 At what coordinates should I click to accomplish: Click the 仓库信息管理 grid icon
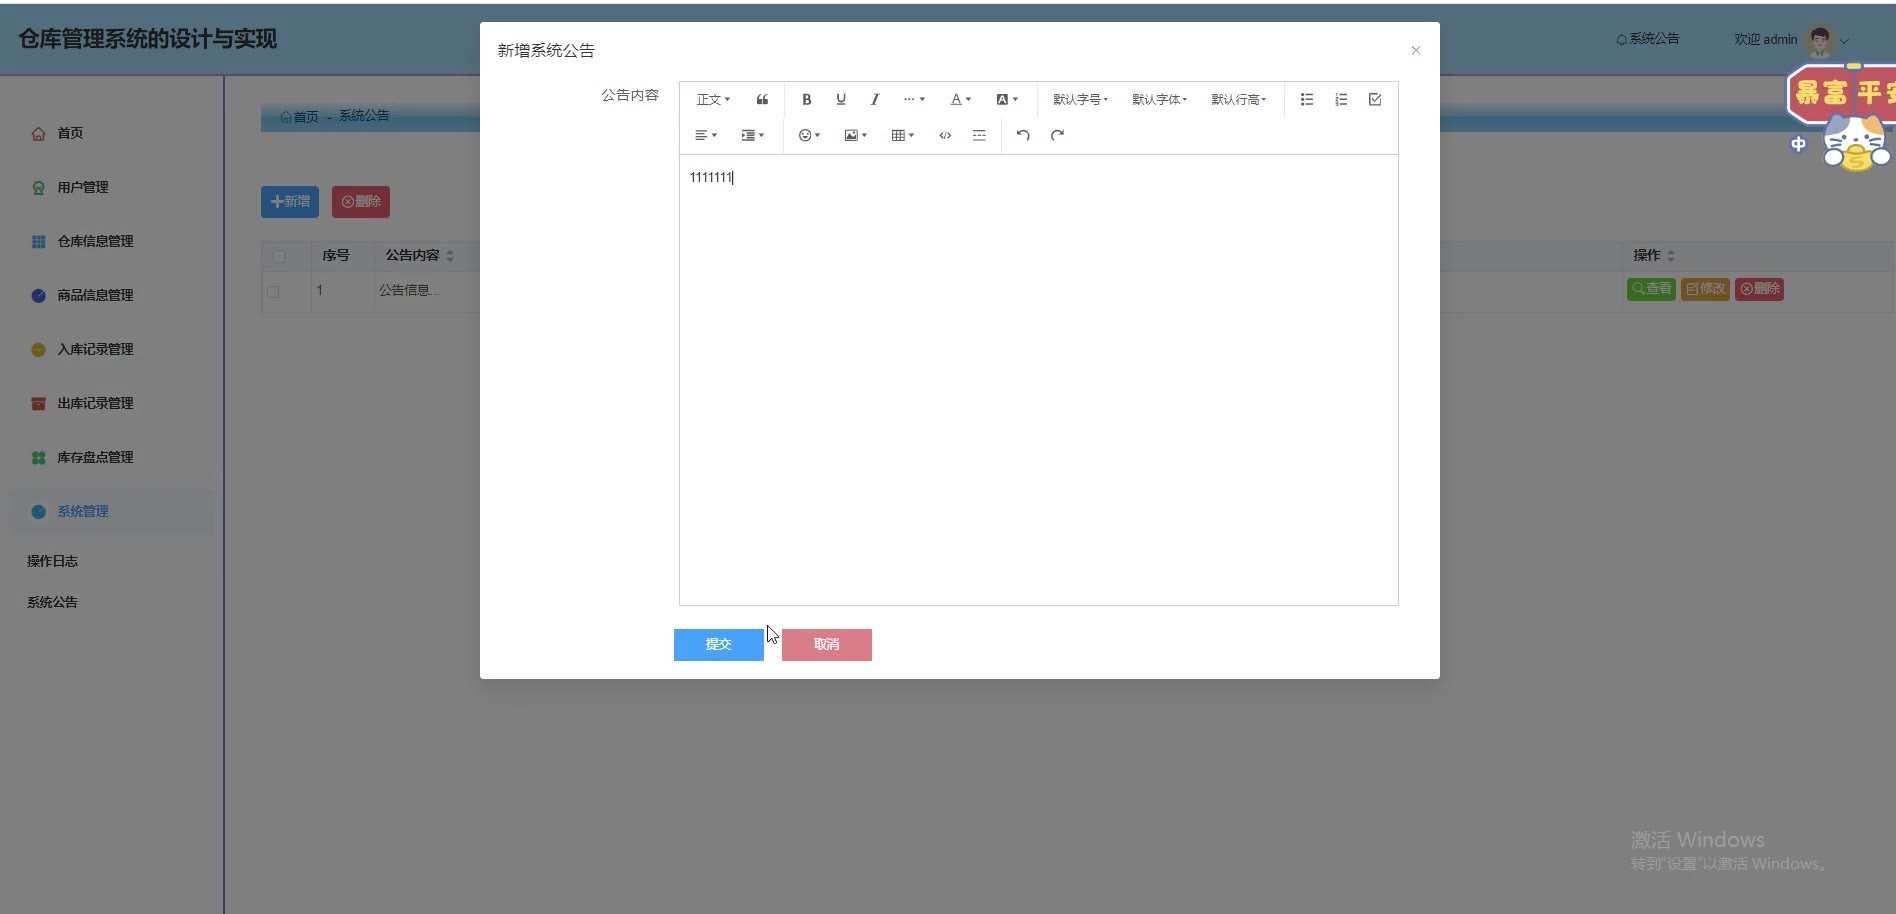point(38,242)
